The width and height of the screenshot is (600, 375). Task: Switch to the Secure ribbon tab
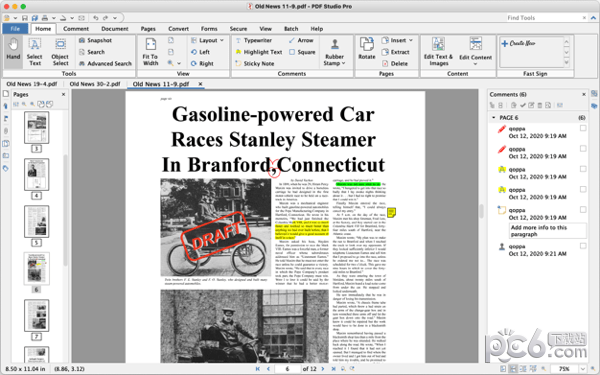point(238,29)
